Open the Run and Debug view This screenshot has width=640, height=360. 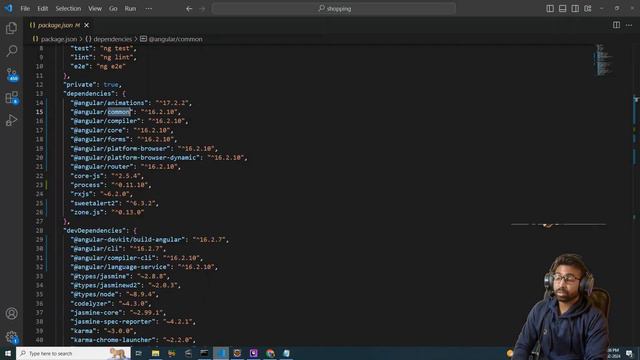(x=11, y=120)
